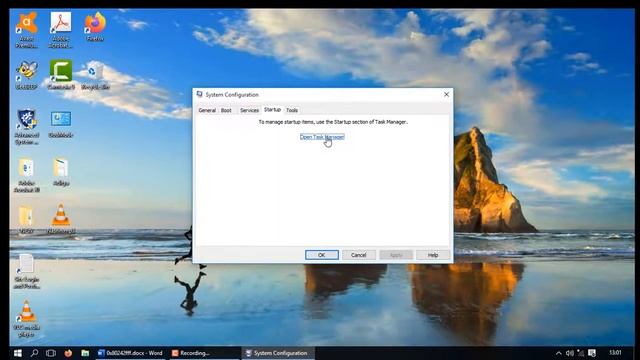The width and height of the screenshot is (640, 360).
Task: Open the taskbar Search magnifier
Action: pyautogui.click(x=34, y=353)
